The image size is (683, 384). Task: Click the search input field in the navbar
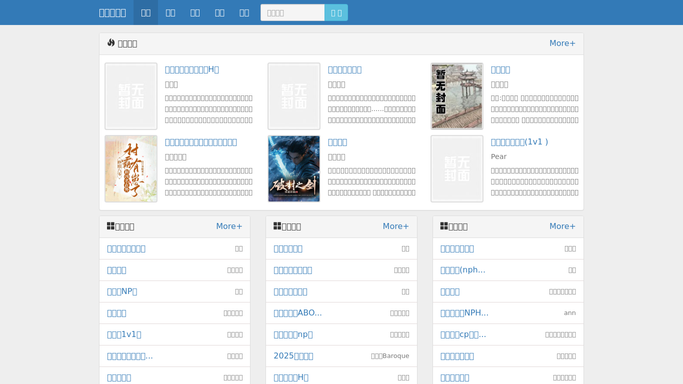coord(292,13)
